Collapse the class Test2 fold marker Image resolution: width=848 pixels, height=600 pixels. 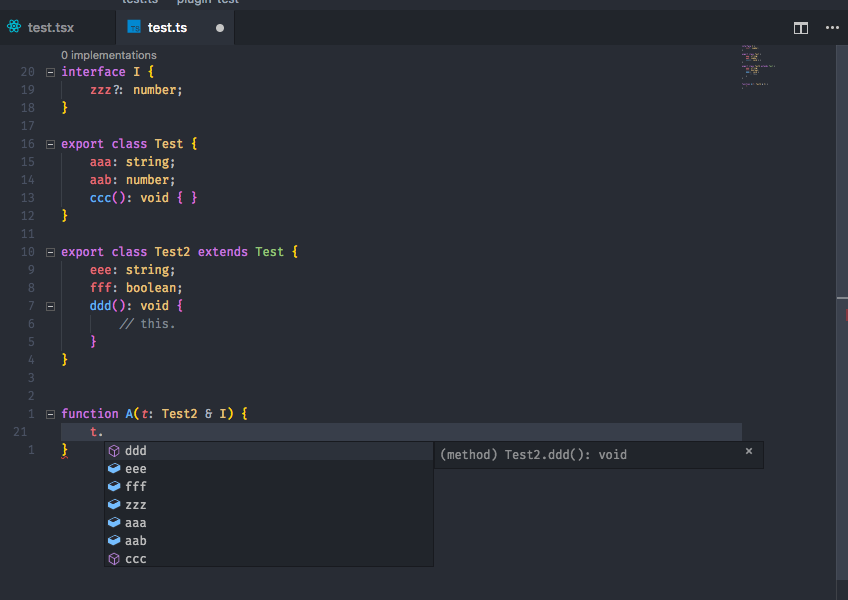tap(50, 252)
